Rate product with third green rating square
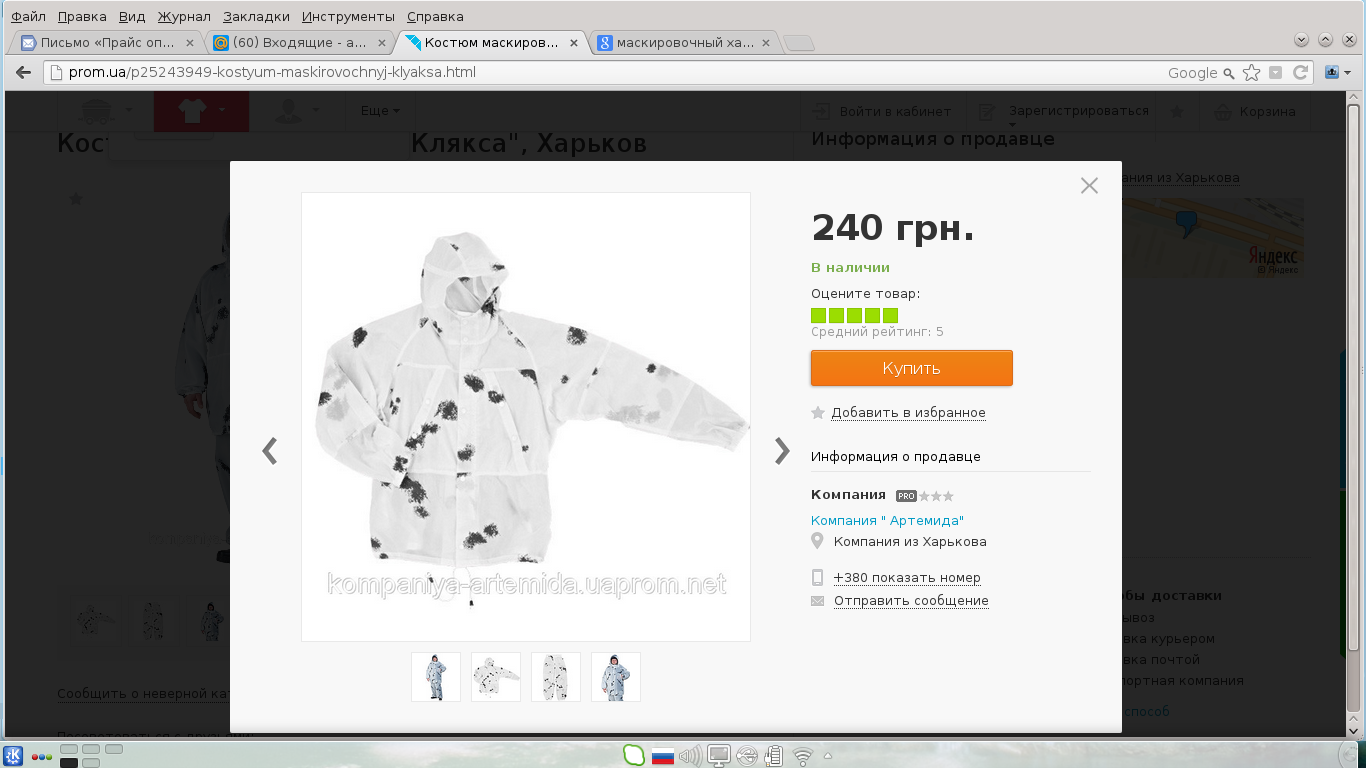The width and height of the screenshot is (1366, 768). click(854, 315)
